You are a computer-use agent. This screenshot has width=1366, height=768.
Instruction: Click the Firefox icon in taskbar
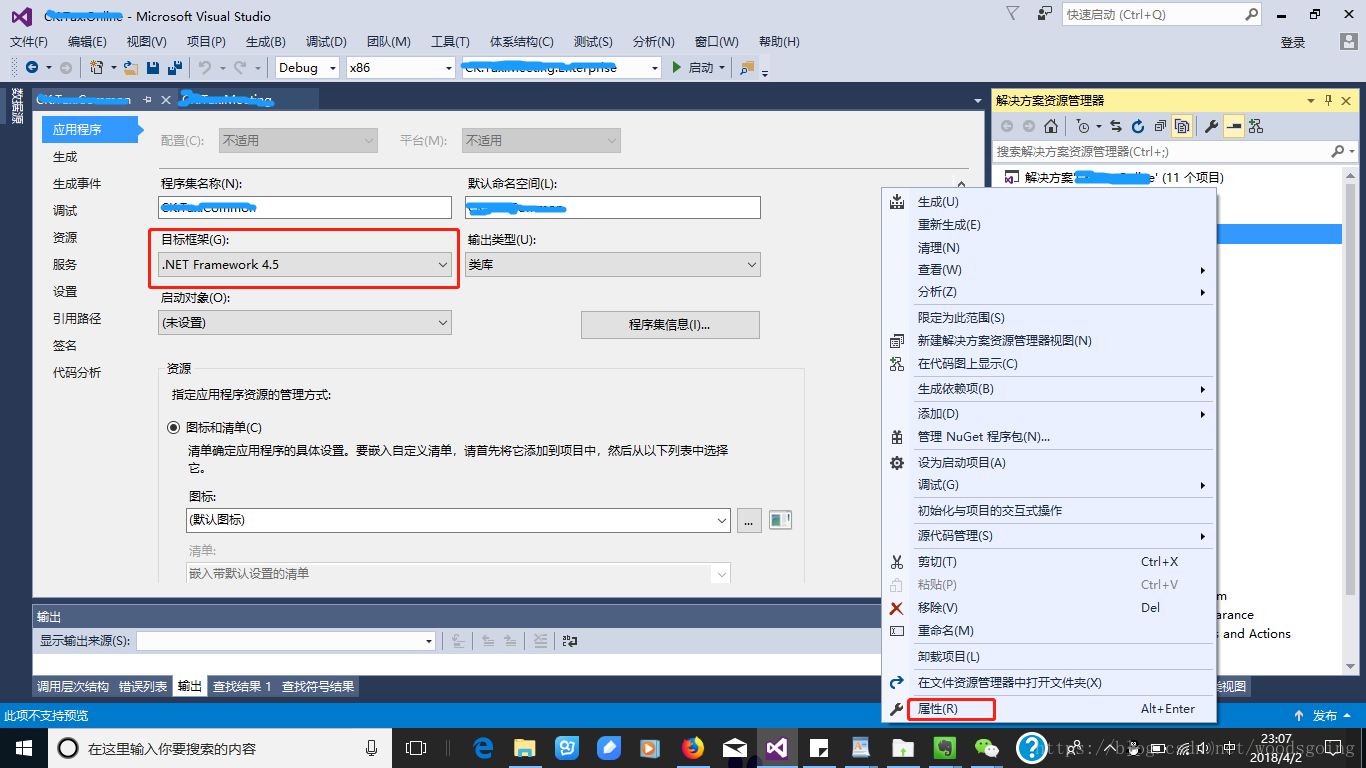pyautogui.click(x=692, y=747)
